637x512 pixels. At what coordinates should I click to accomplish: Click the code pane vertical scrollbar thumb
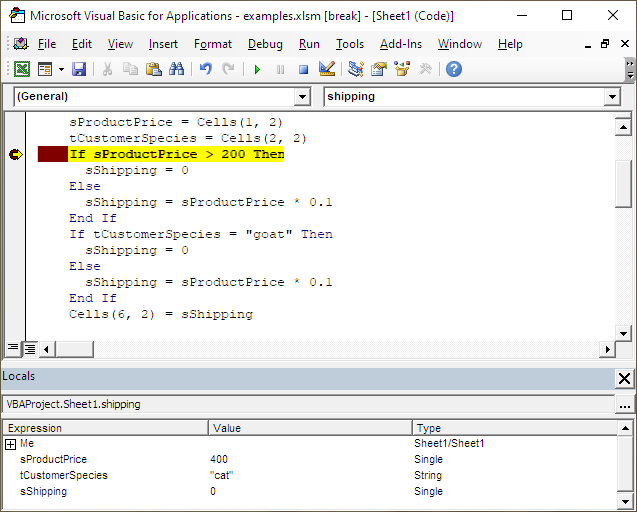[x=623, y=184]
